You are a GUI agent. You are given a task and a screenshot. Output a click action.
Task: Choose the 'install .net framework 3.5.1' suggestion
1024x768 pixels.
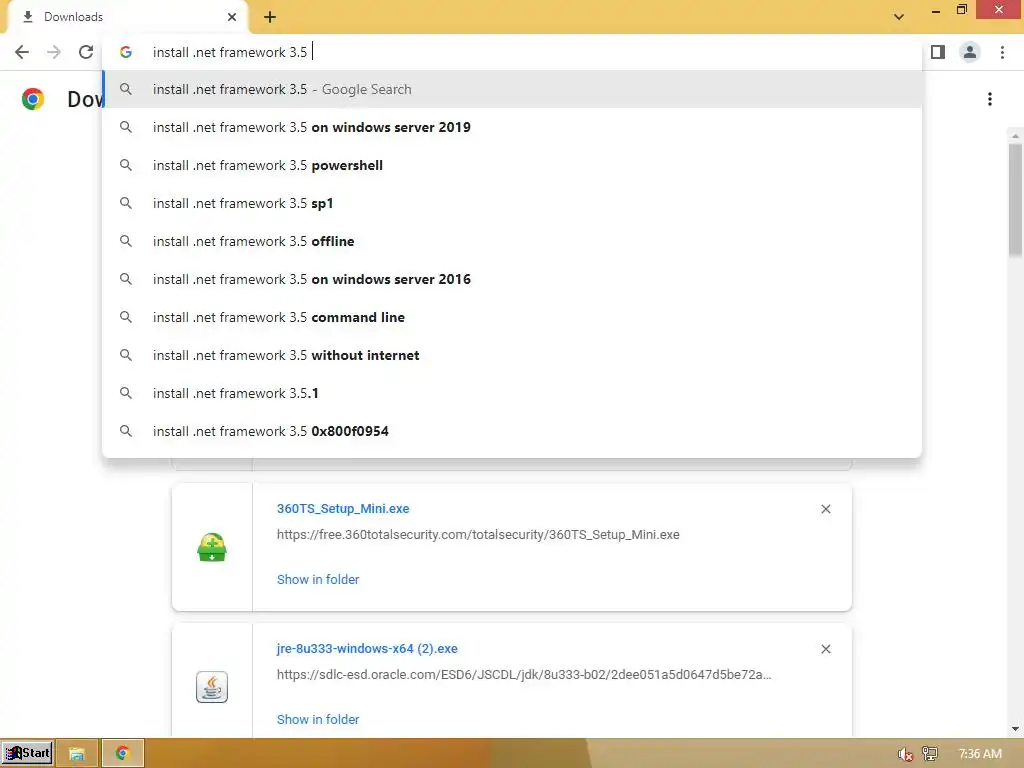pyautogui.click(x=512, y=393)
